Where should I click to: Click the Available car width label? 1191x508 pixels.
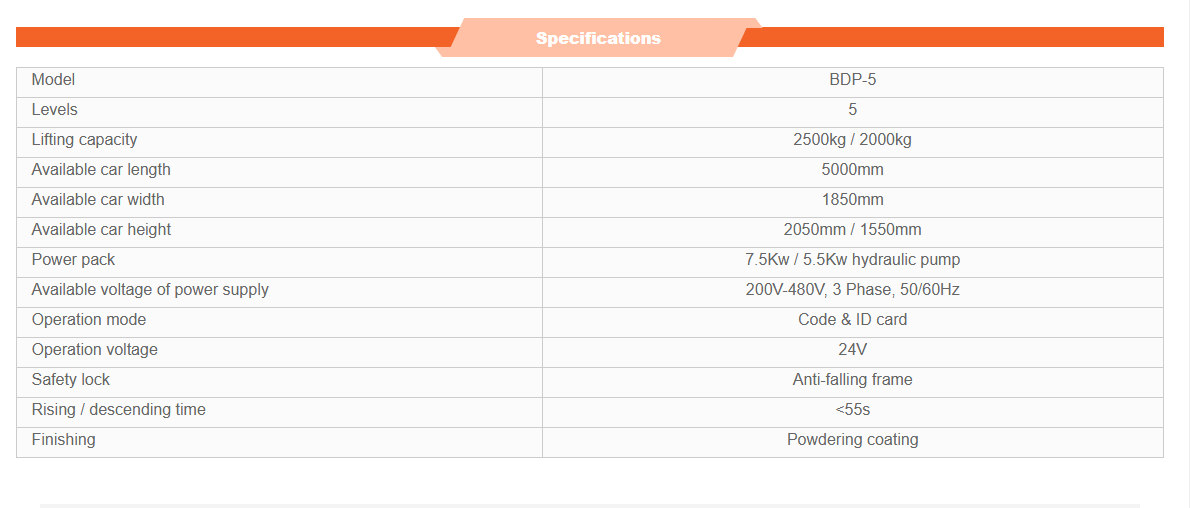click(x=98, y=200)
